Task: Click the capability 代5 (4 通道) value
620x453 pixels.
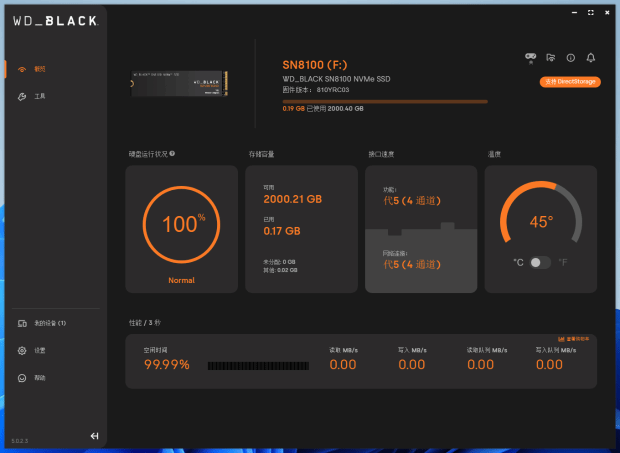Action: 412,201
